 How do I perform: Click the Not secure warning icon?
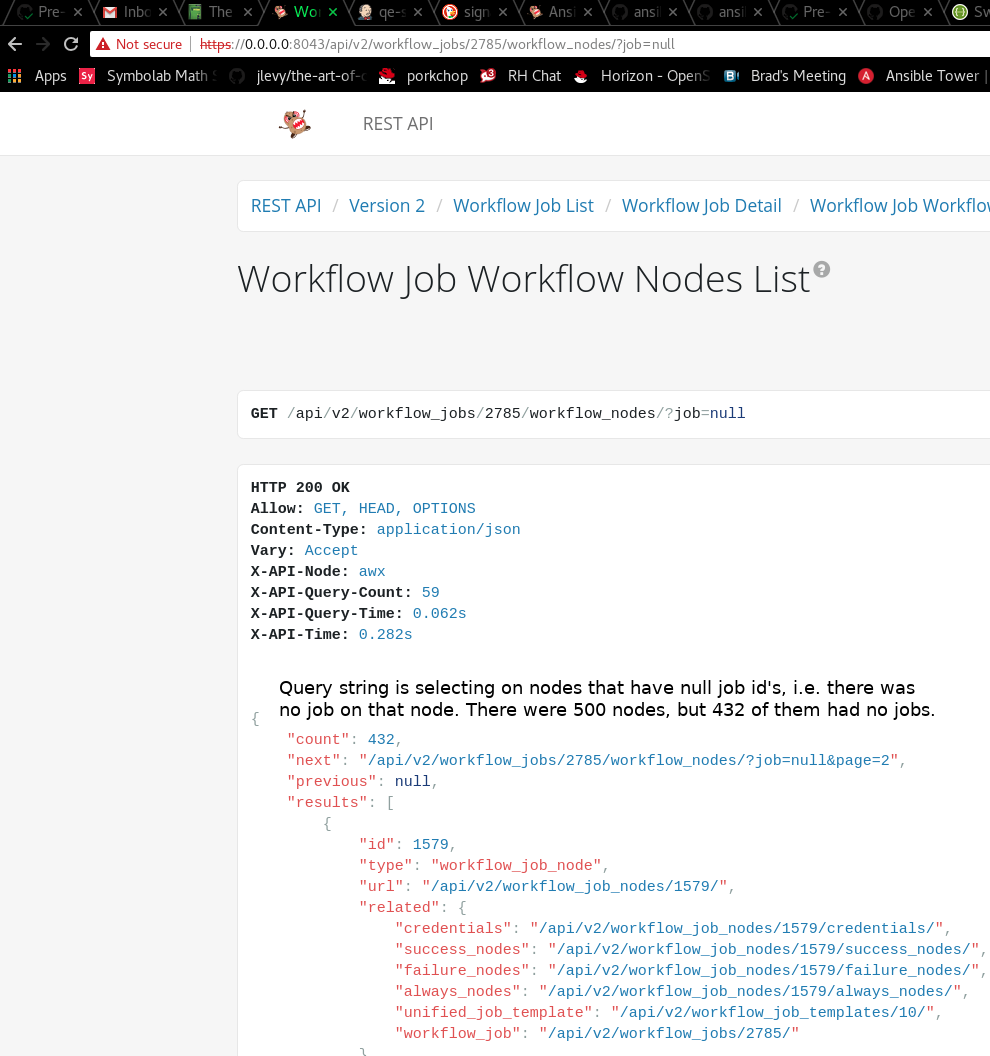click(x=102, y=44)
